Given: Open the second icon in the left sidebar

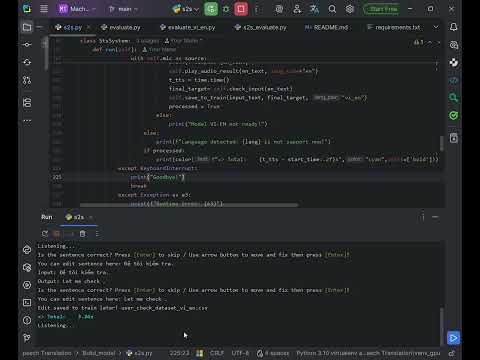Looking at the screenshot, I should click(x=27, y=62).
